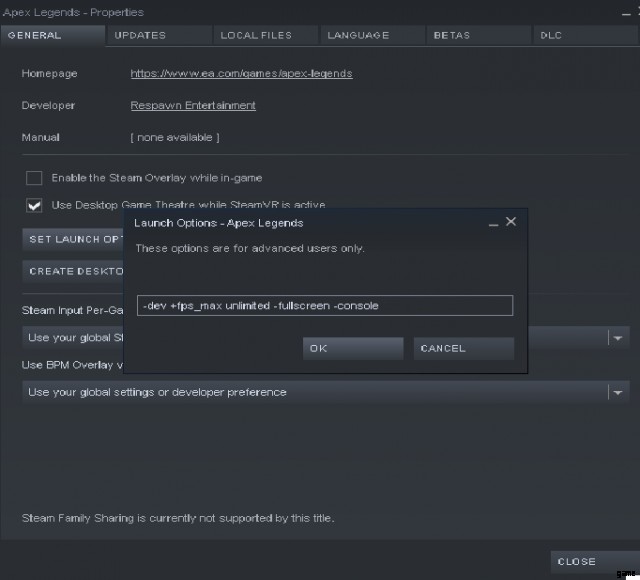640x580 pixels.
Task: Click into the launch options text field
Action: click(x=324, y=305)
